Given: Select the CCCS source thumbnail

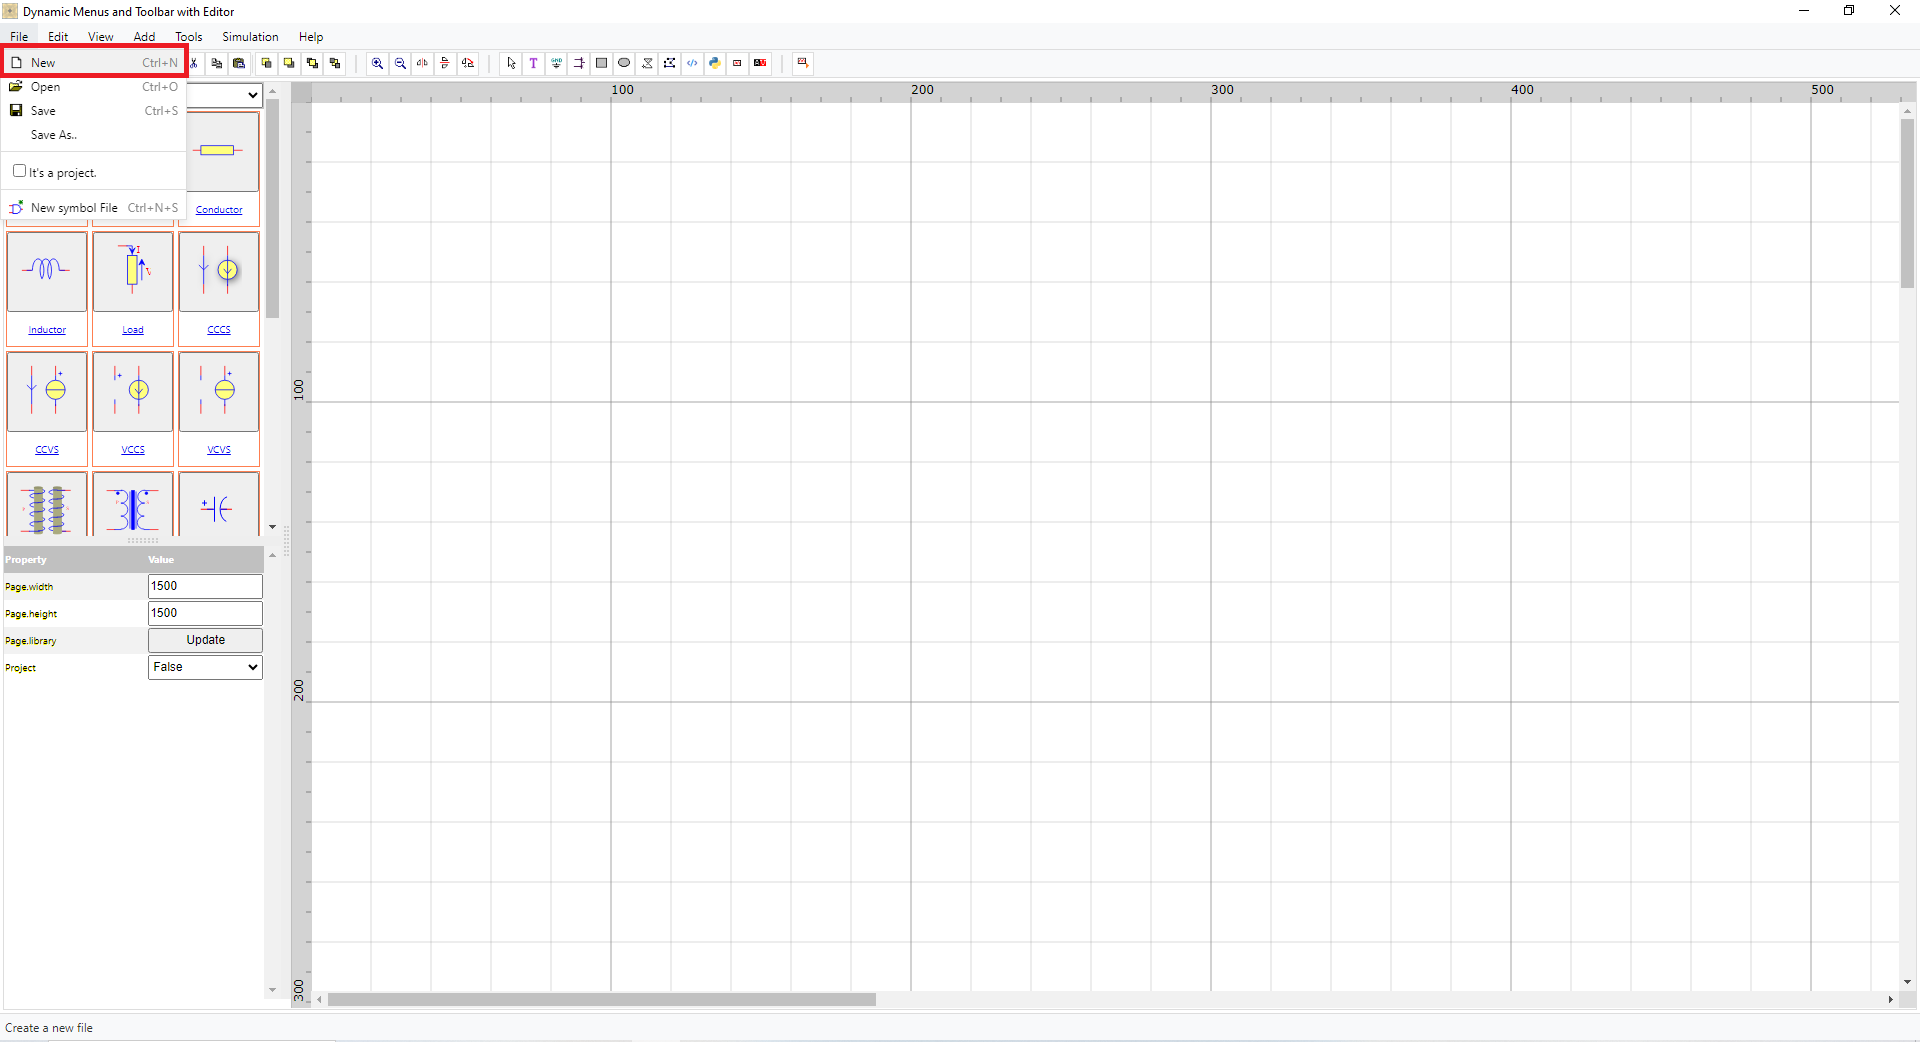Looking at the screenshot, I should point(219,271).
